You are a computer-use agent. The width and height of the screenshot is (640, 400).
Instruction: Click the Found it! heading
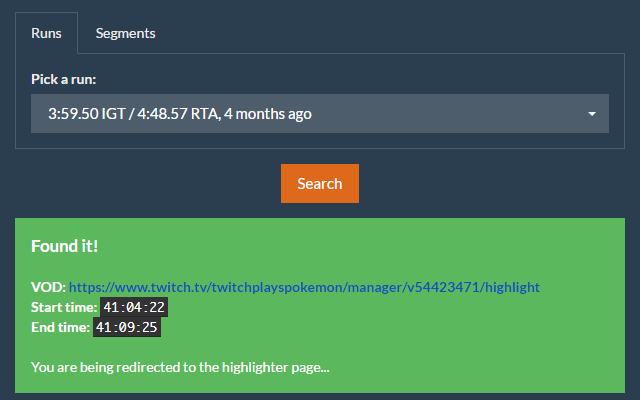coord(64,246)
